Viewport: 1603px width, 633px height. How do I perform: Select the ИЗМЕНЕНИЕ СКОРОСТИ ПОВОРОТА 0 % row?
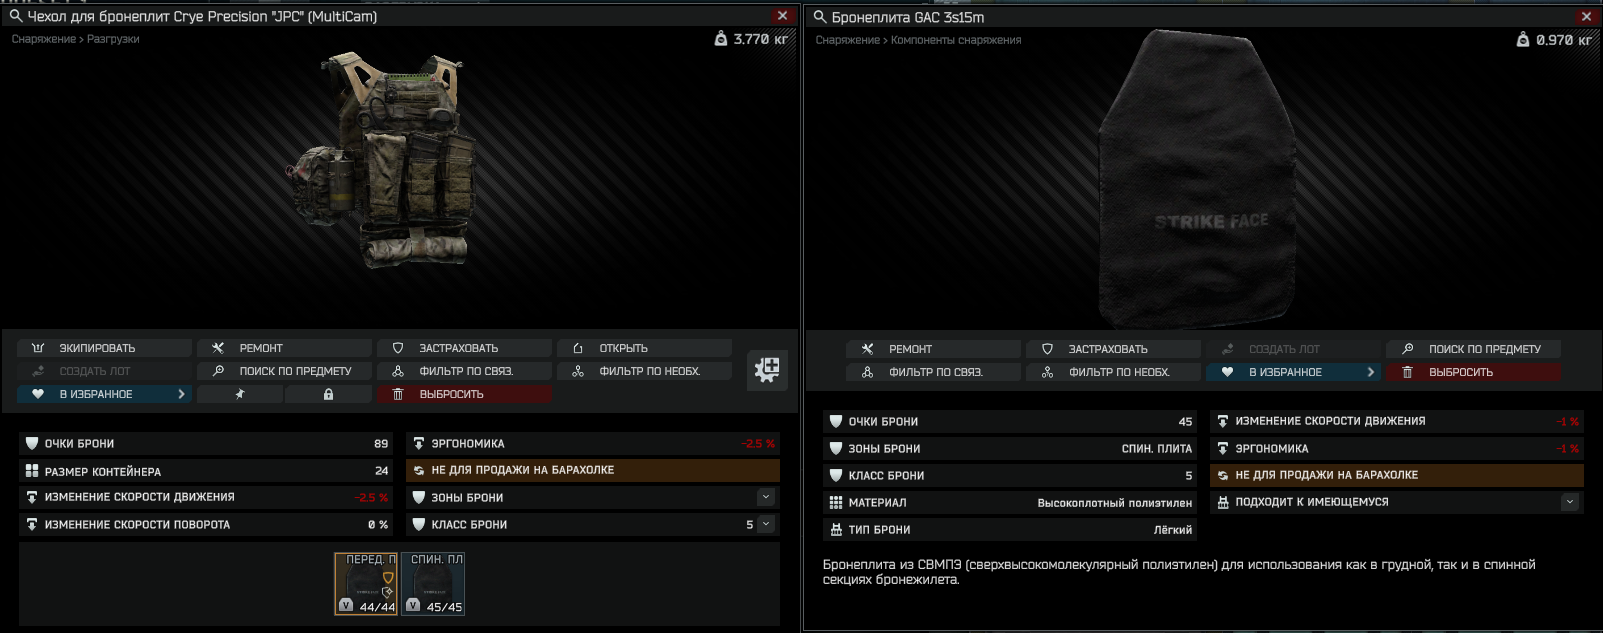pos(205,524)
